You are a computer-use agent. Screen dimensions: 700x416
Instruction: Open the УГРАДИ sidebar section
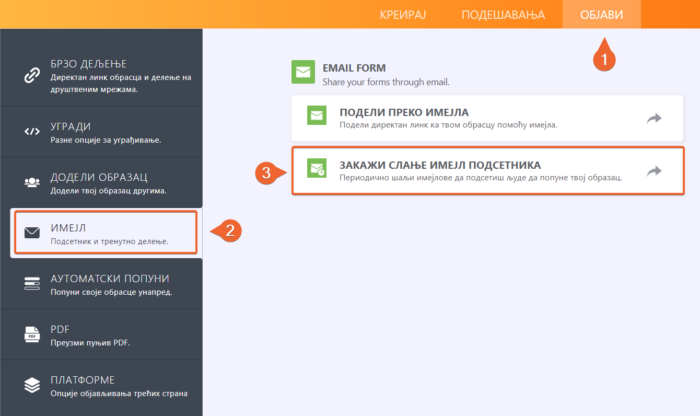(101, 132)
